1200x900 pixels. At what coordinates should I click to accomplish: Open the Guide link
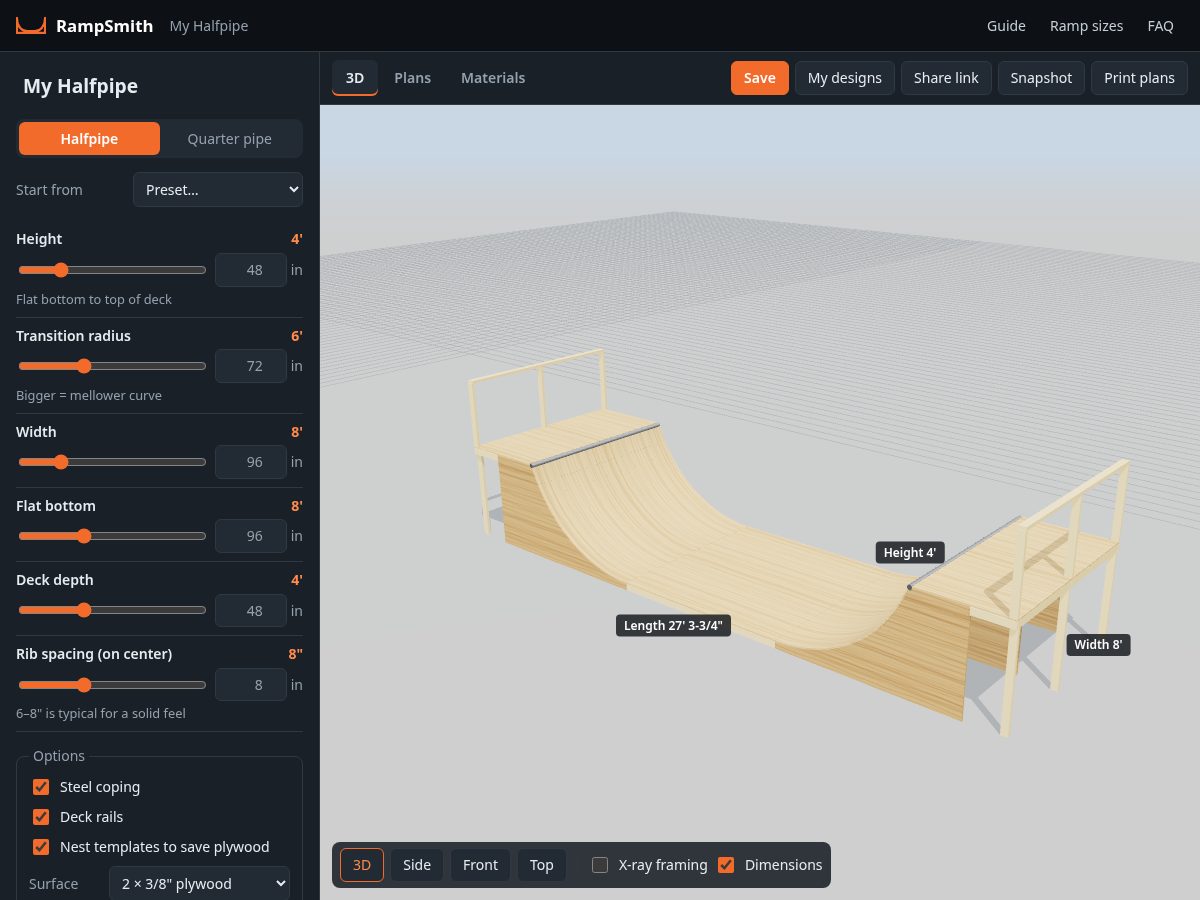1006,26
